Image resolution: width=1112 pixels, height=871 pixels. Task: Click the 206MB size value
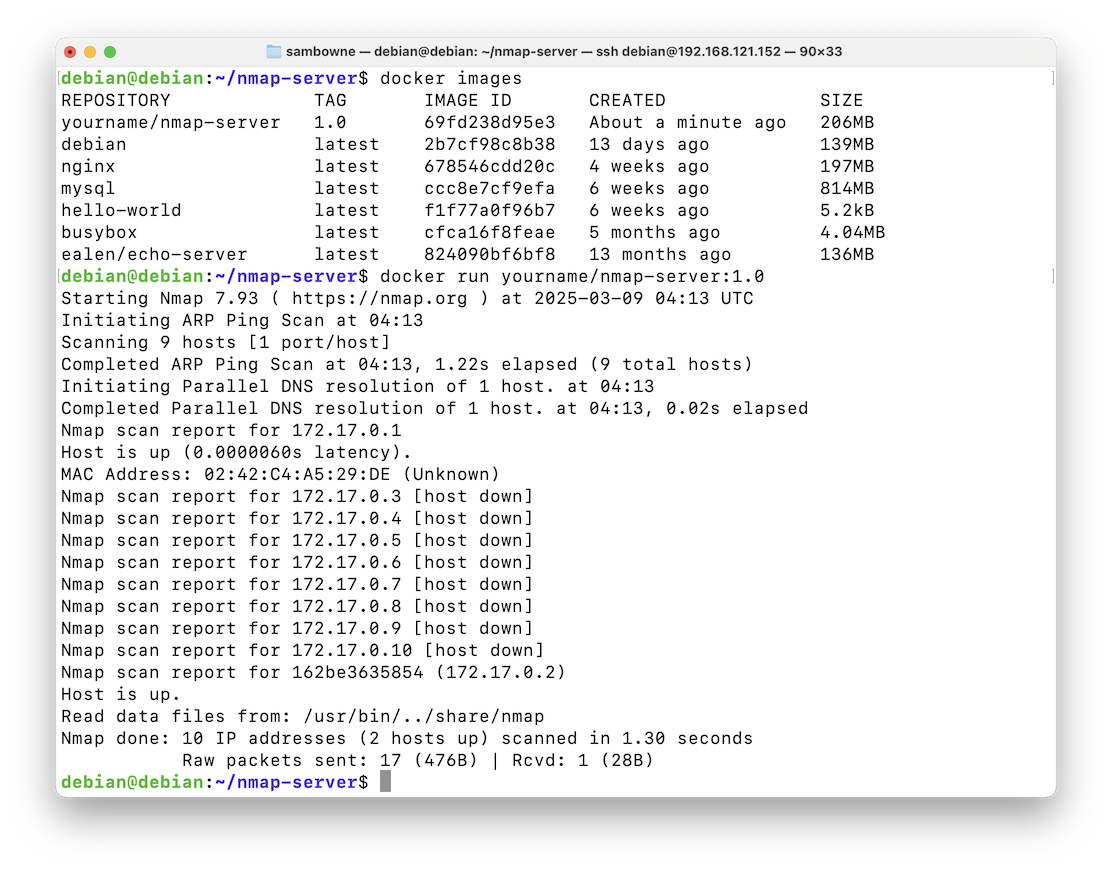[x=847, y=122]
